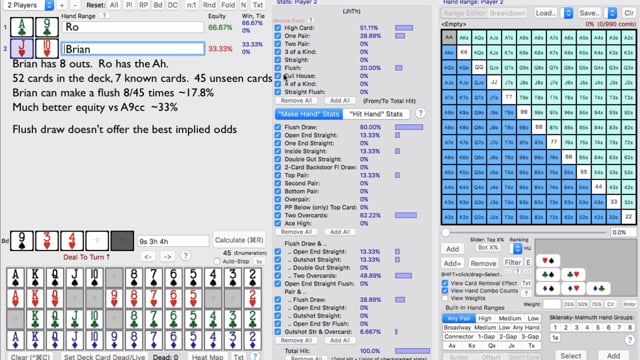Click the Calculate button

pyautogui.click(x=239, y=240)
